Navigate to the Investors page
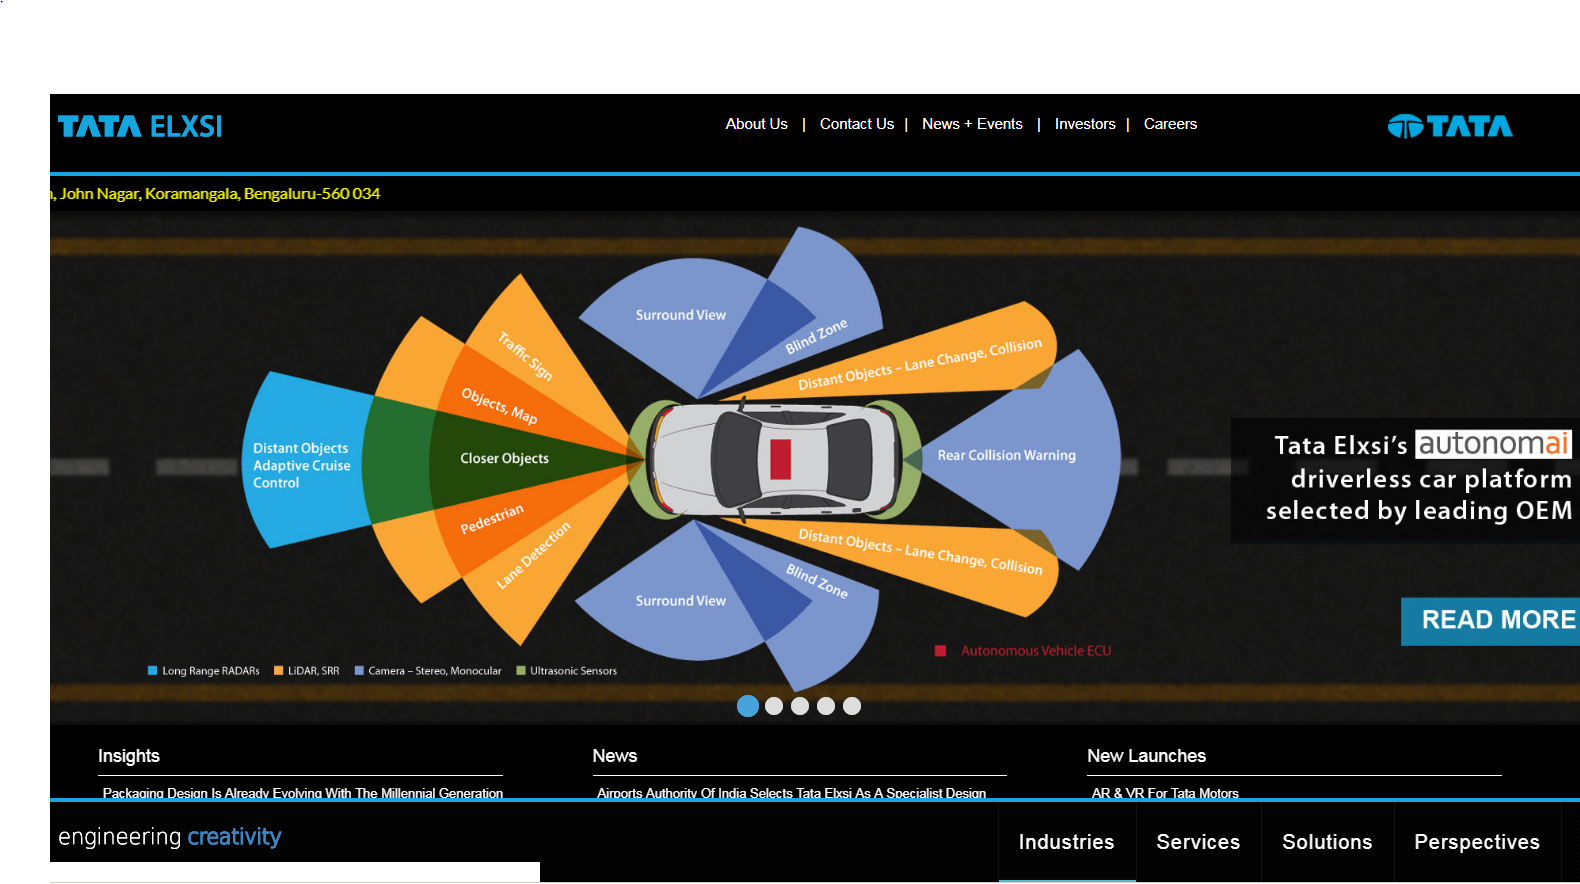Screen dimensions: 1580x884 tap(1084, 124)
